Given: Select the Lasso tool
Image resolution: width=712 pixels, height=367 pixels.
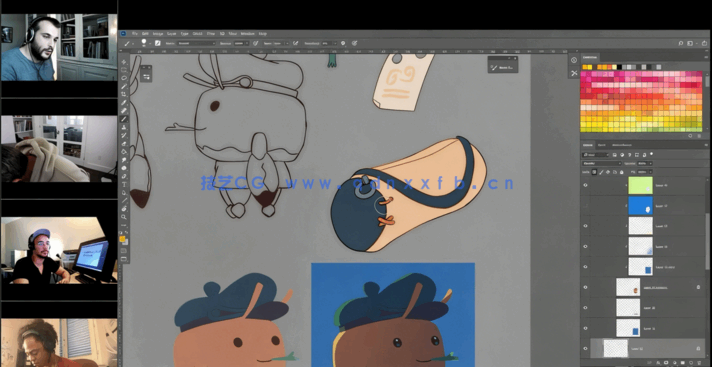Looking at the screenshot, I should point(124,77).
